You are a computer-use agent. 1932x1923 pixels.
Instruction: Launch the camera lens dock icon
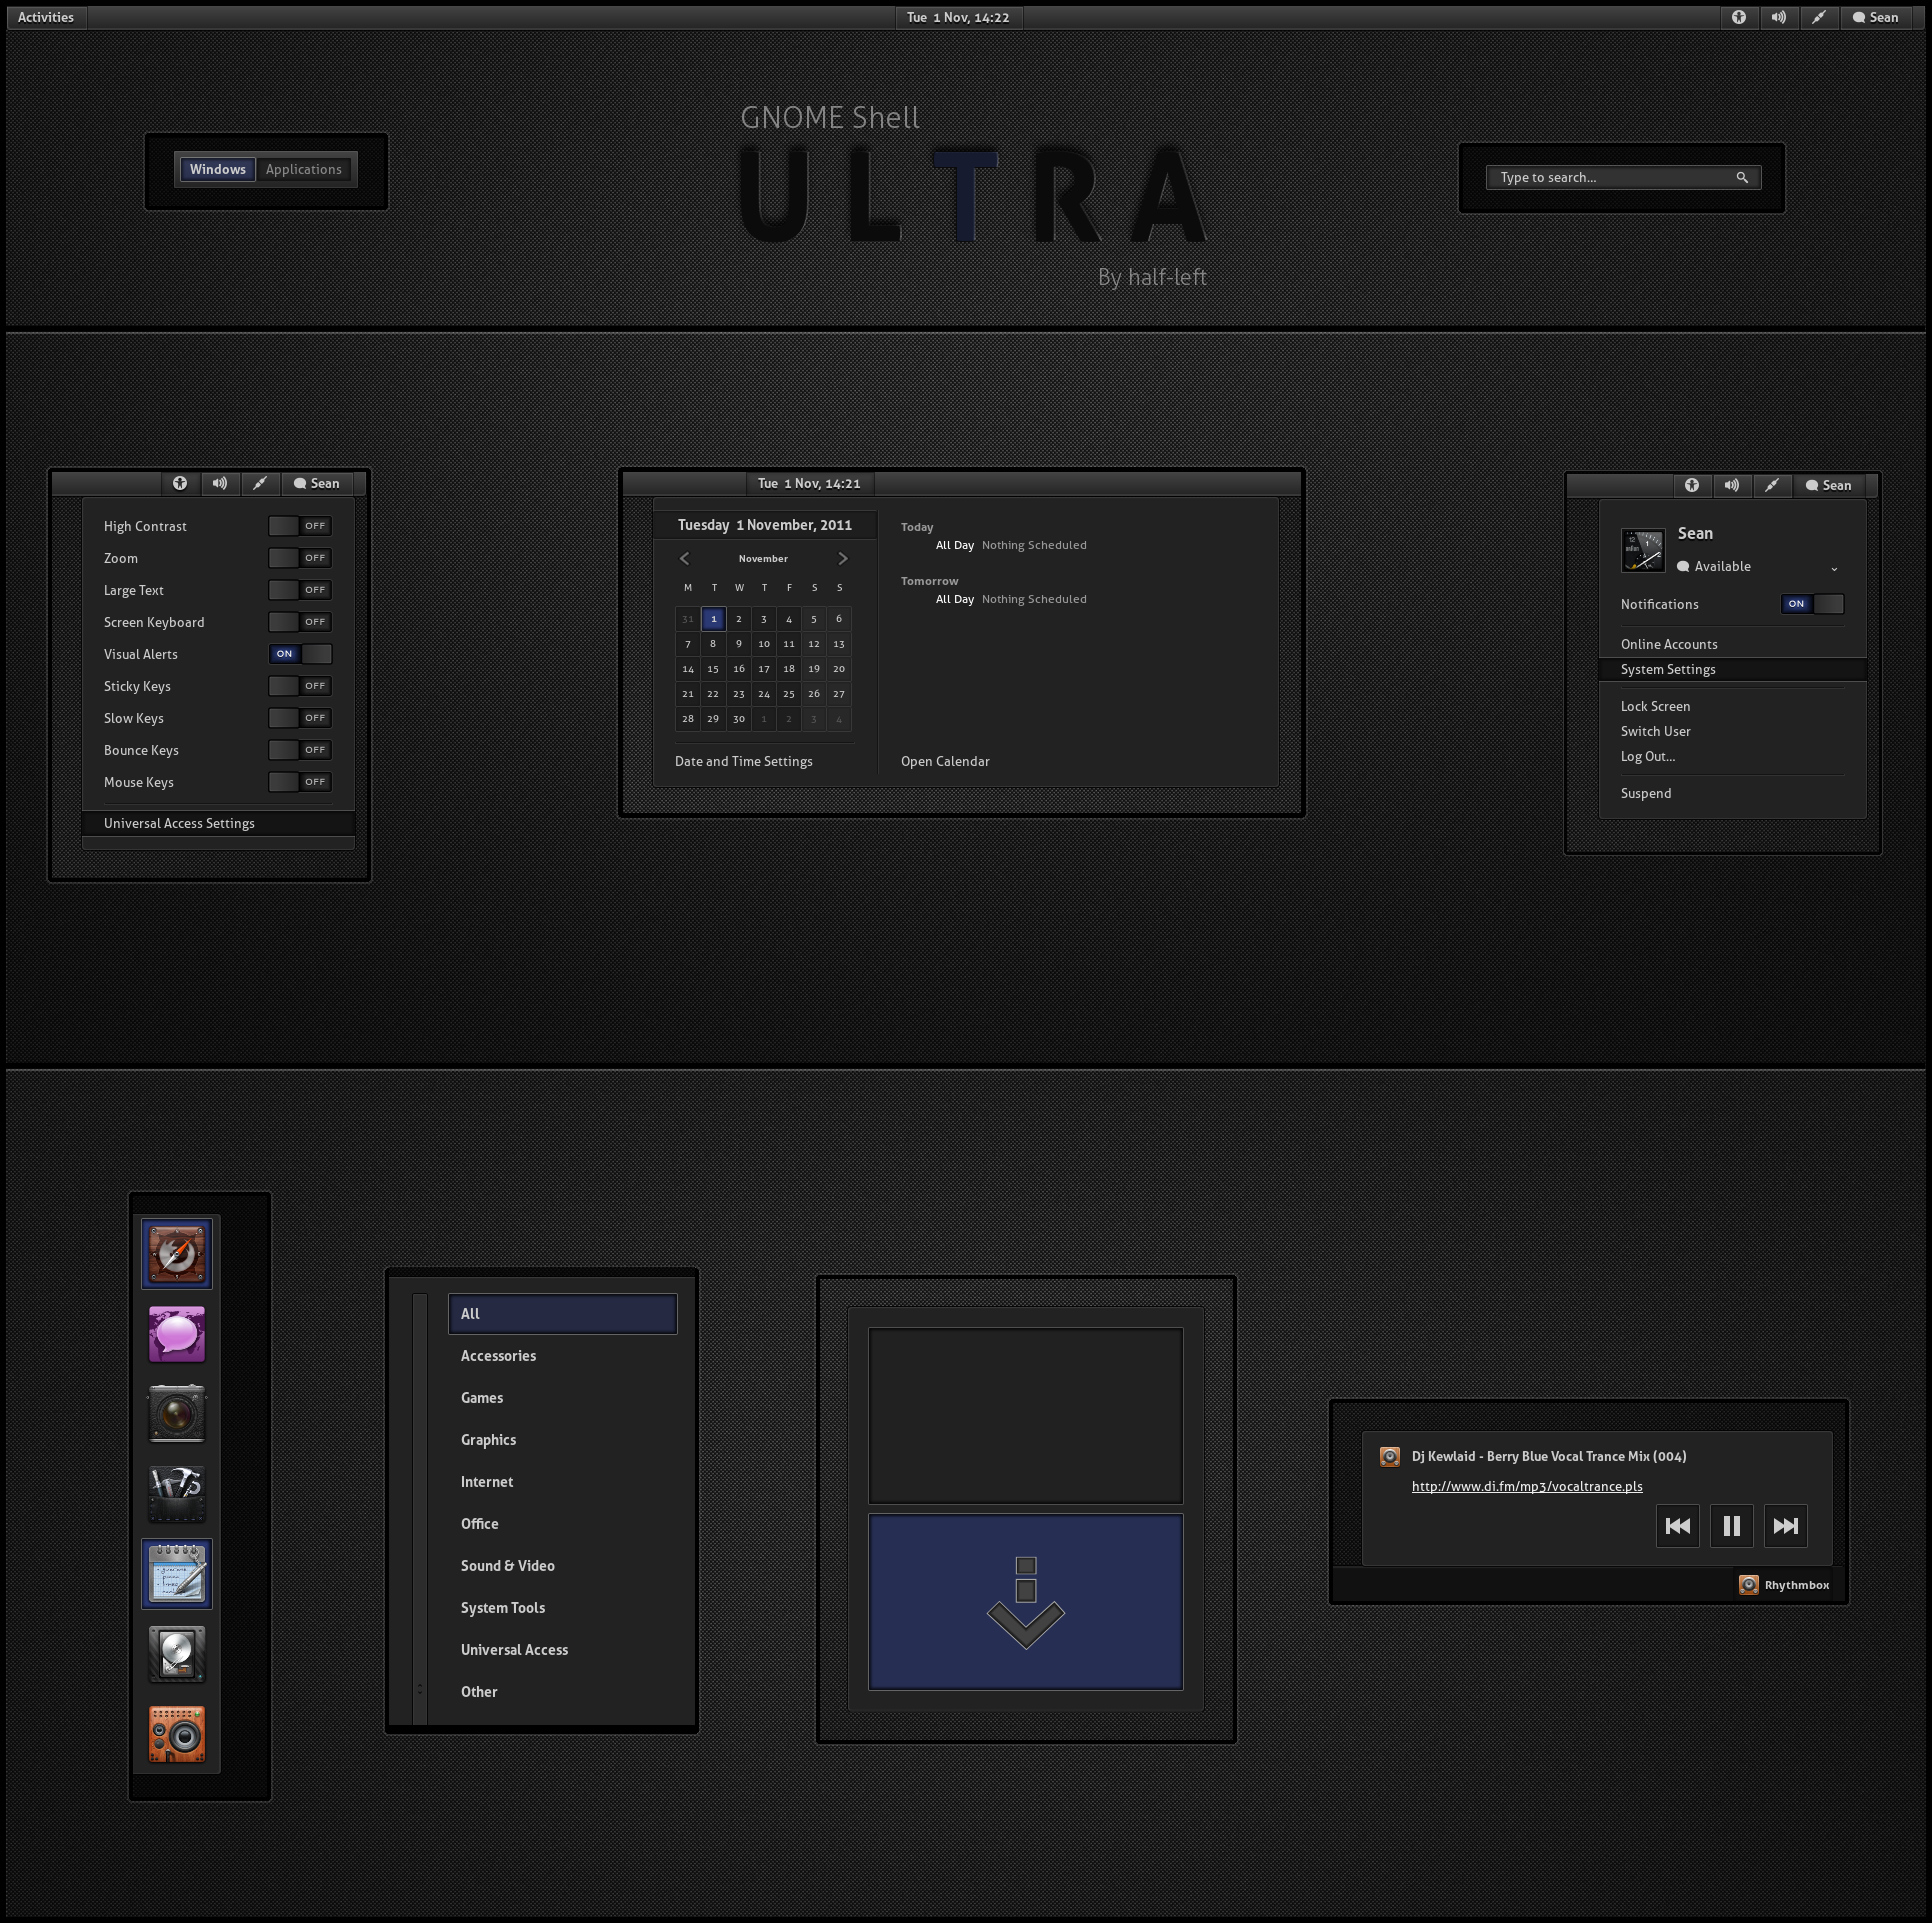(x=177, y=1414)
